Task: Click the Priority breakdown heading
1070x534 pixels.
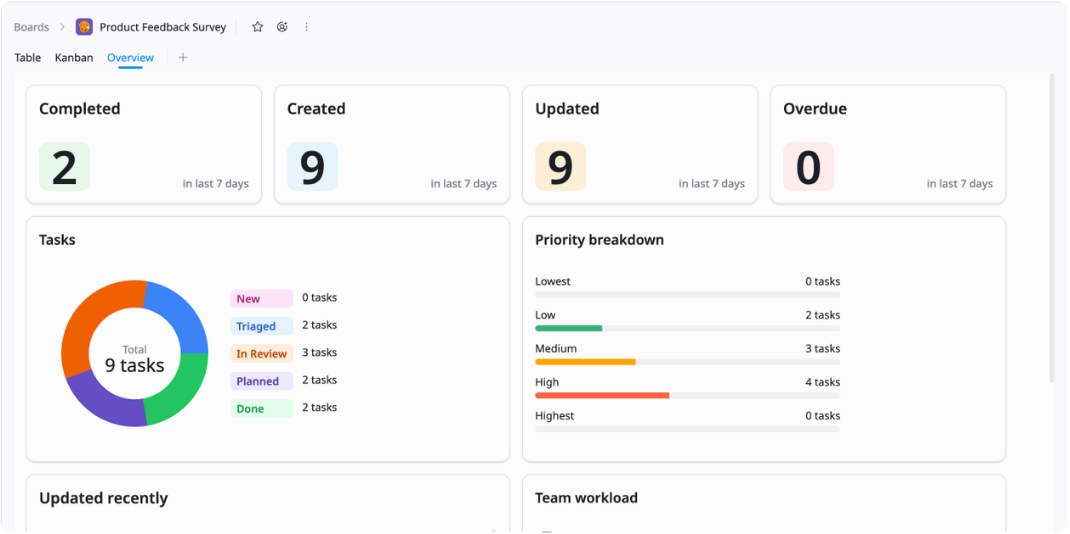Action: (599, 240)
